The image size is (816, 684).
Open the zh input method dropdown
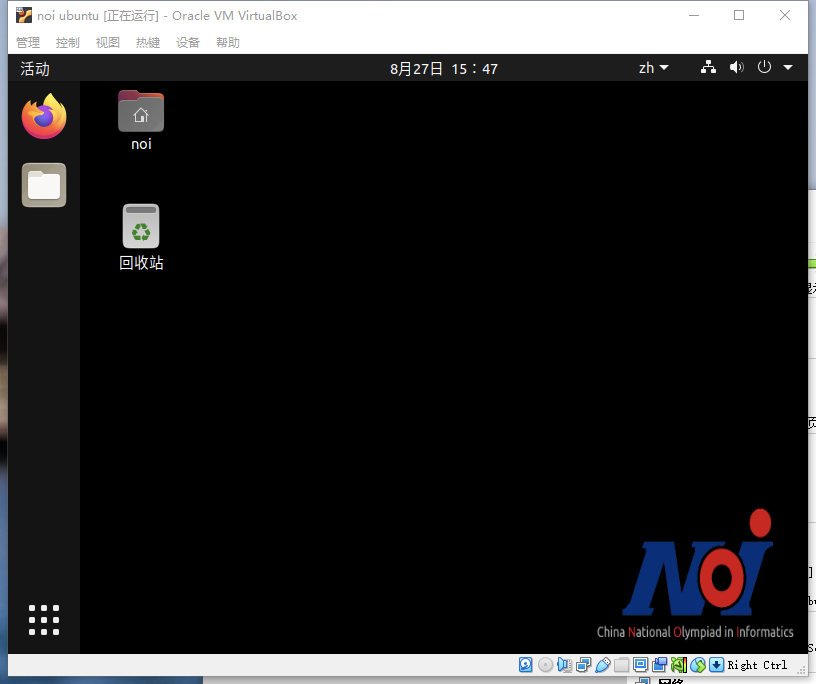tap(652, 68)
